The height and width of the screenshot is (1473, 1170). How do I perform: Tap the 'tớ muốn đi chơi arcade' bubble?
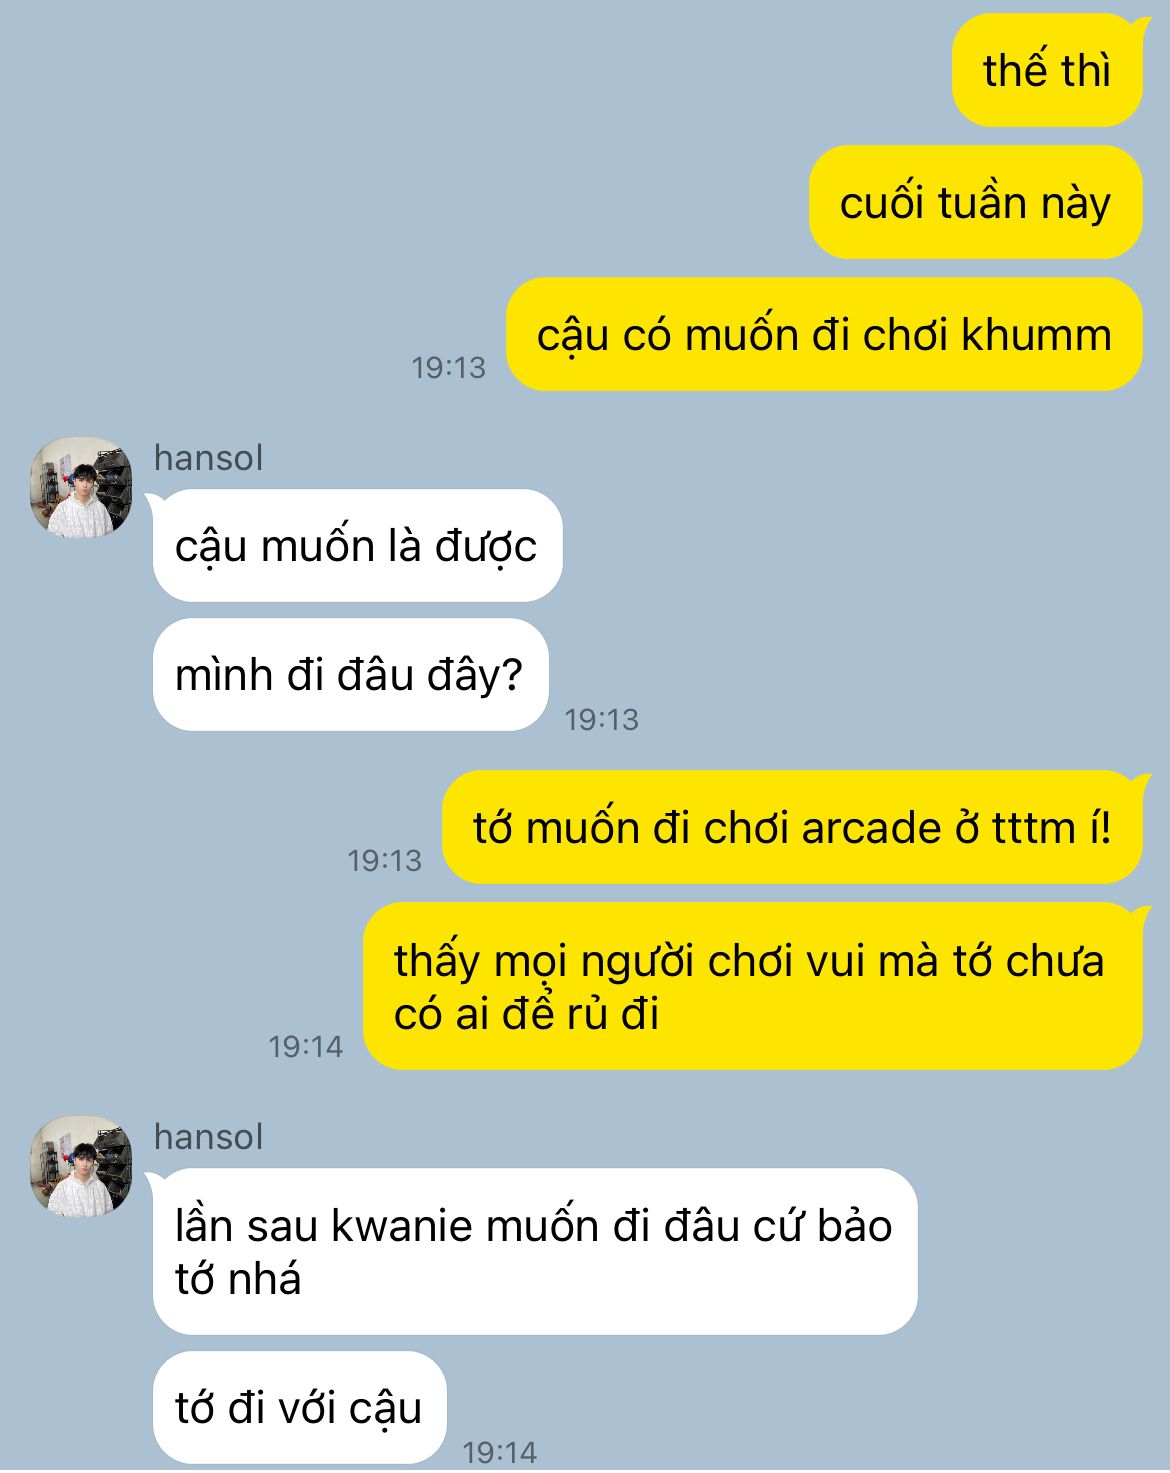[x=793, y=828]
